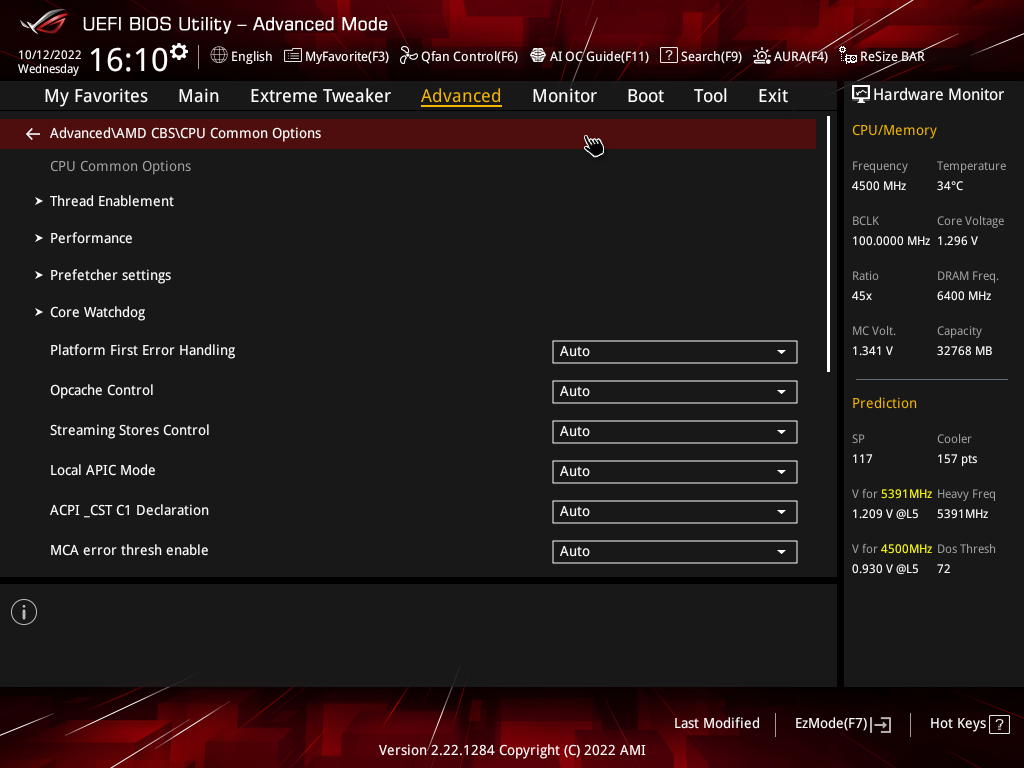Open the Tool tab
The image size is (1024, 768).
tap(710, 96)
